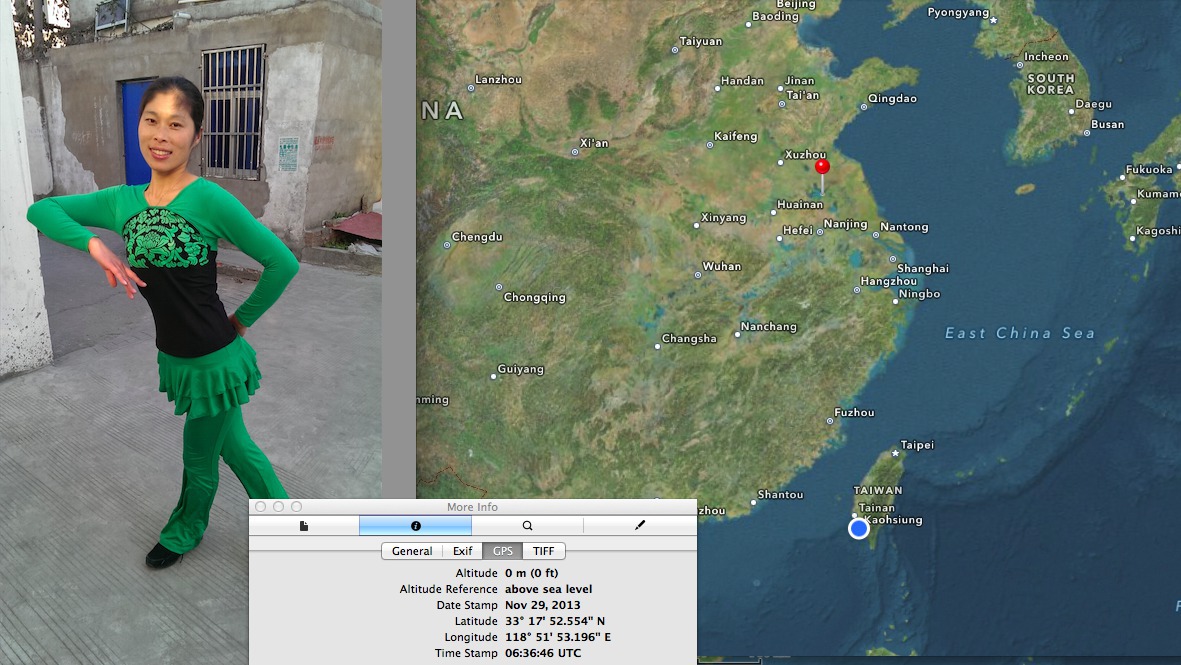
Task: Click the 'above sea level' value
Action: coord(548,589)
